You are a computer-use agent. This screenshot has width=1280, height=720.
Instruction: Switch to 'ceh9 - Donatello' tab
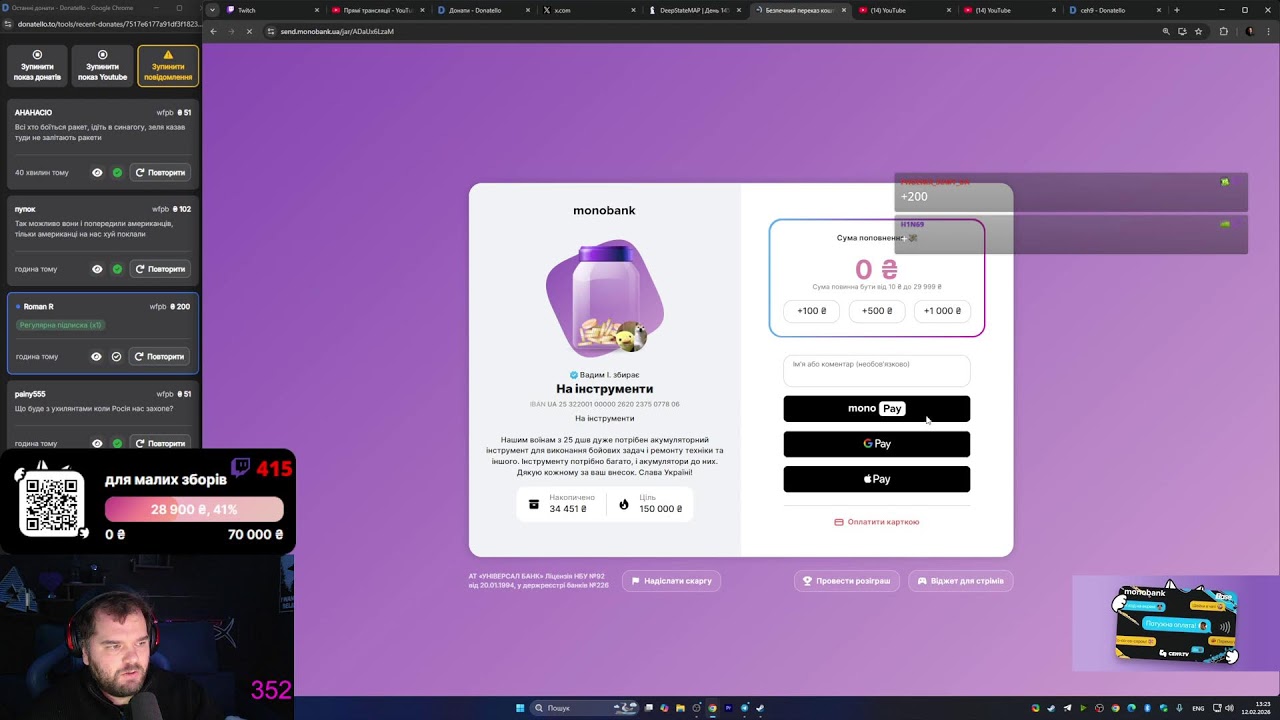[1115, 10]
